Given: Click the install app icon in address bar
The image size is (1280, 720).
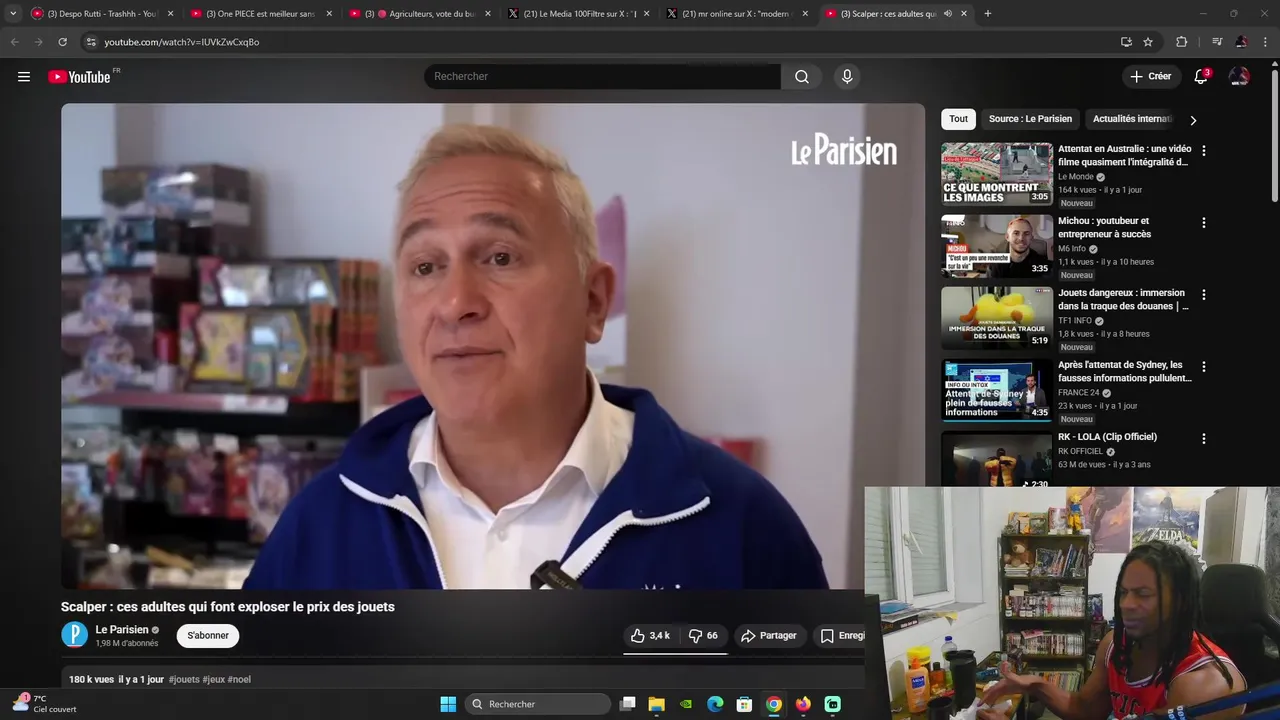Looking at the screenshot, I should point(1126,42).
